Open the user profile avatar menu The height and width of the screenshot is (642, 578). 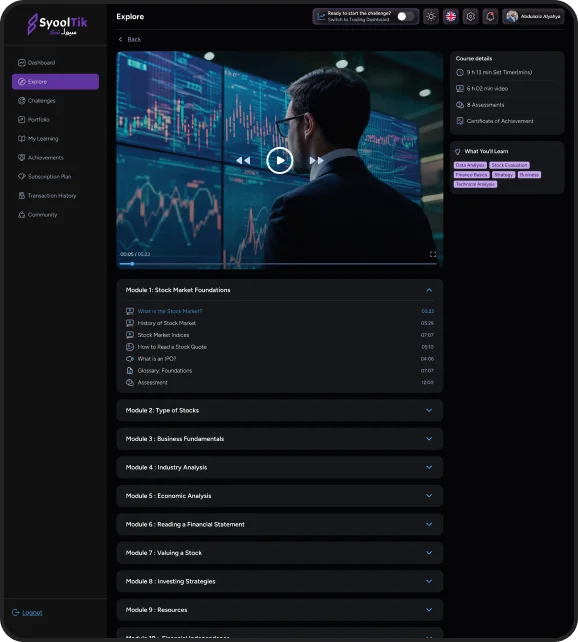[533, 16]
